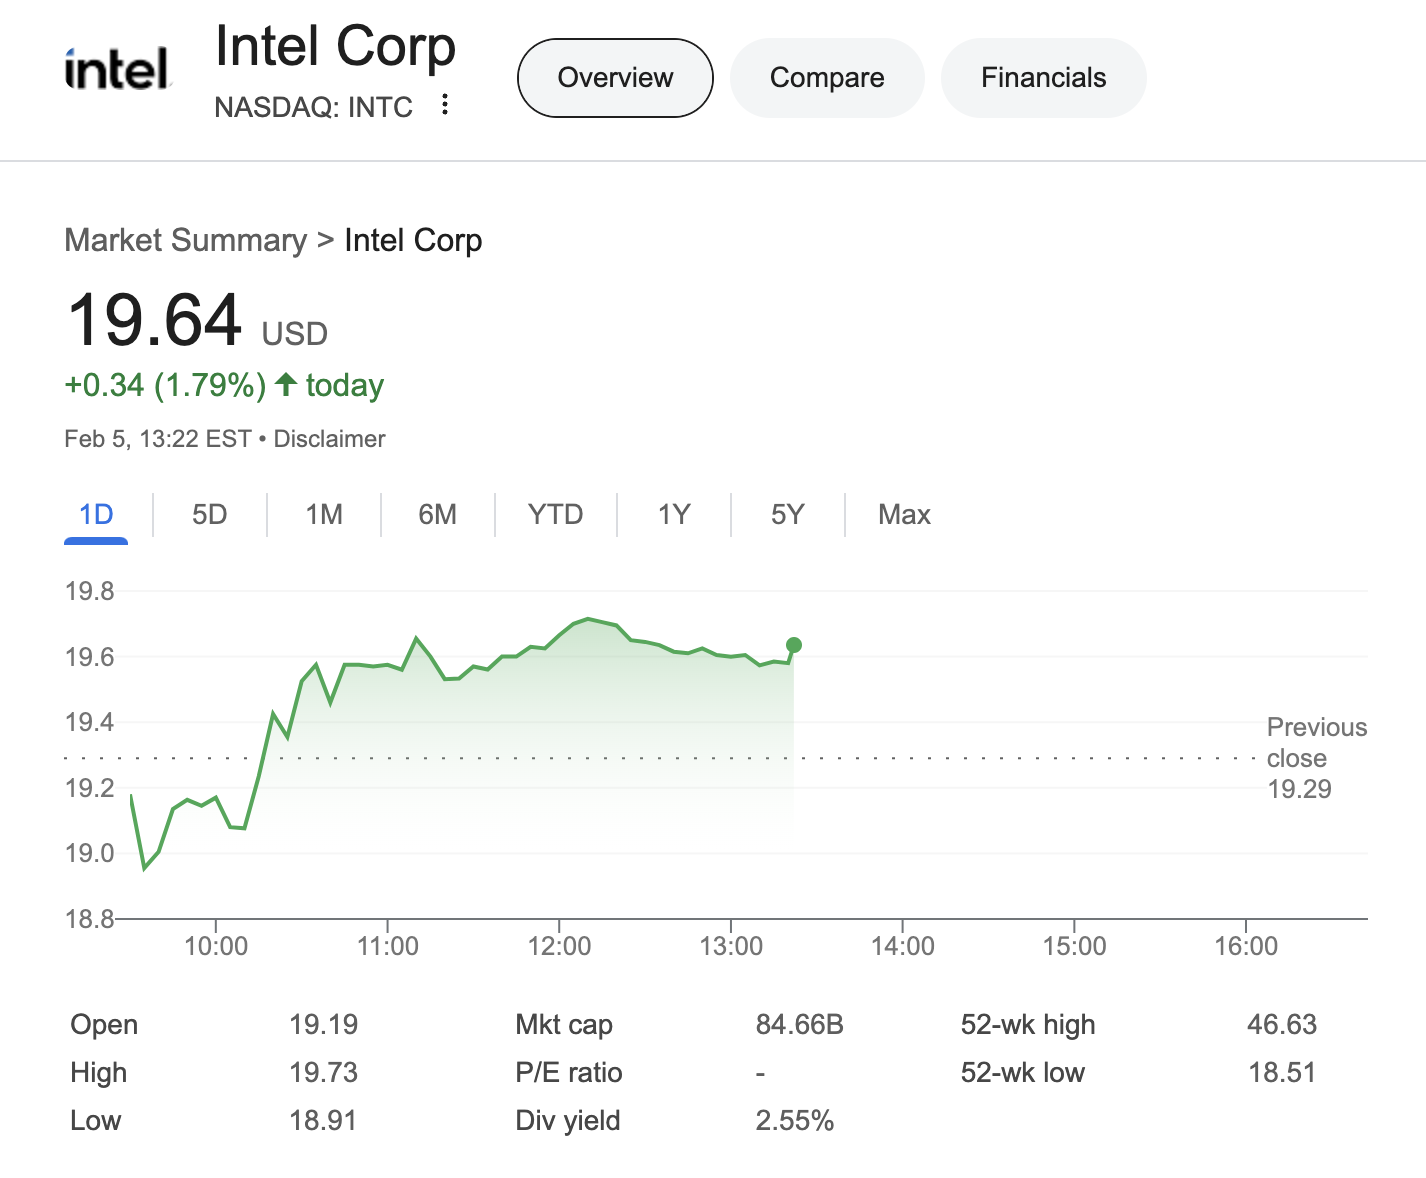This screenshot has height=1178, width=1426.
Task: Open the Disclaimer link
Action: [329, 439]
